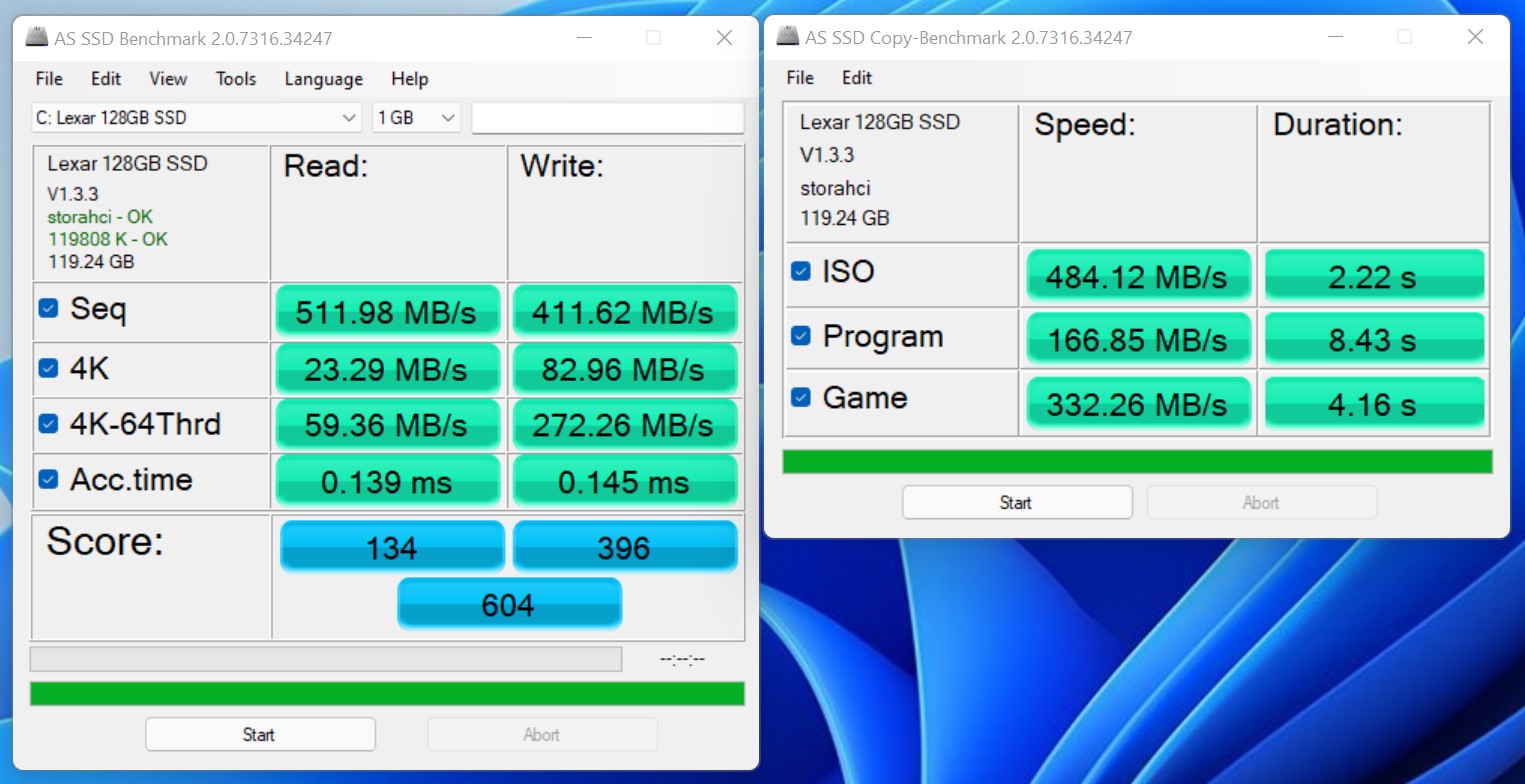Close the AS SSD Copy-Benchmark window
Image resolution: width=1525 pixels, height=784 pixels.
[x=1475, y=37]
